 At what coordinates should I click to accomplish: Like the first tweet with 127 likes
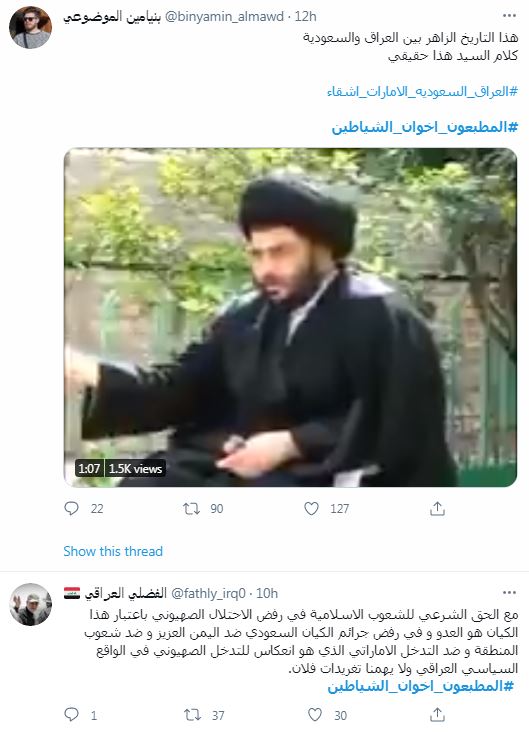point(311,508)
